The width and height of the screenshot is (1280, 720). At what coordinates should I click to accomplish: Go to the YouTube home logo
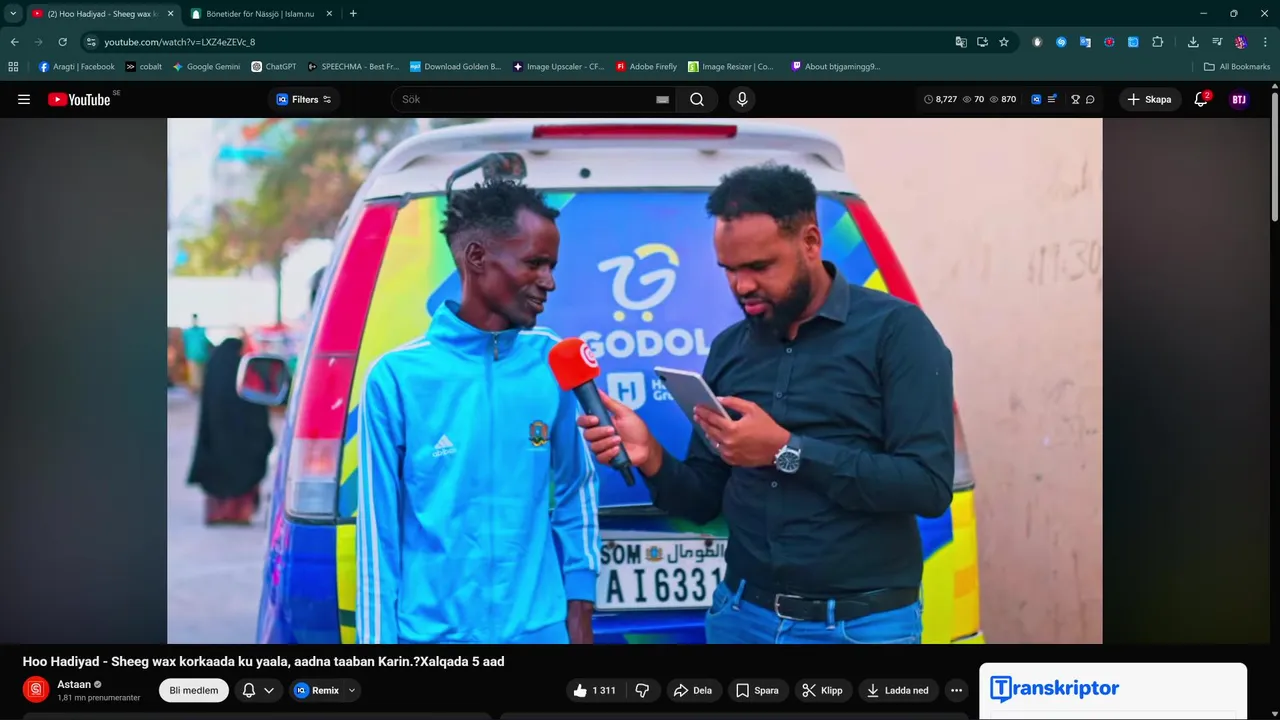tap(79, 99)
